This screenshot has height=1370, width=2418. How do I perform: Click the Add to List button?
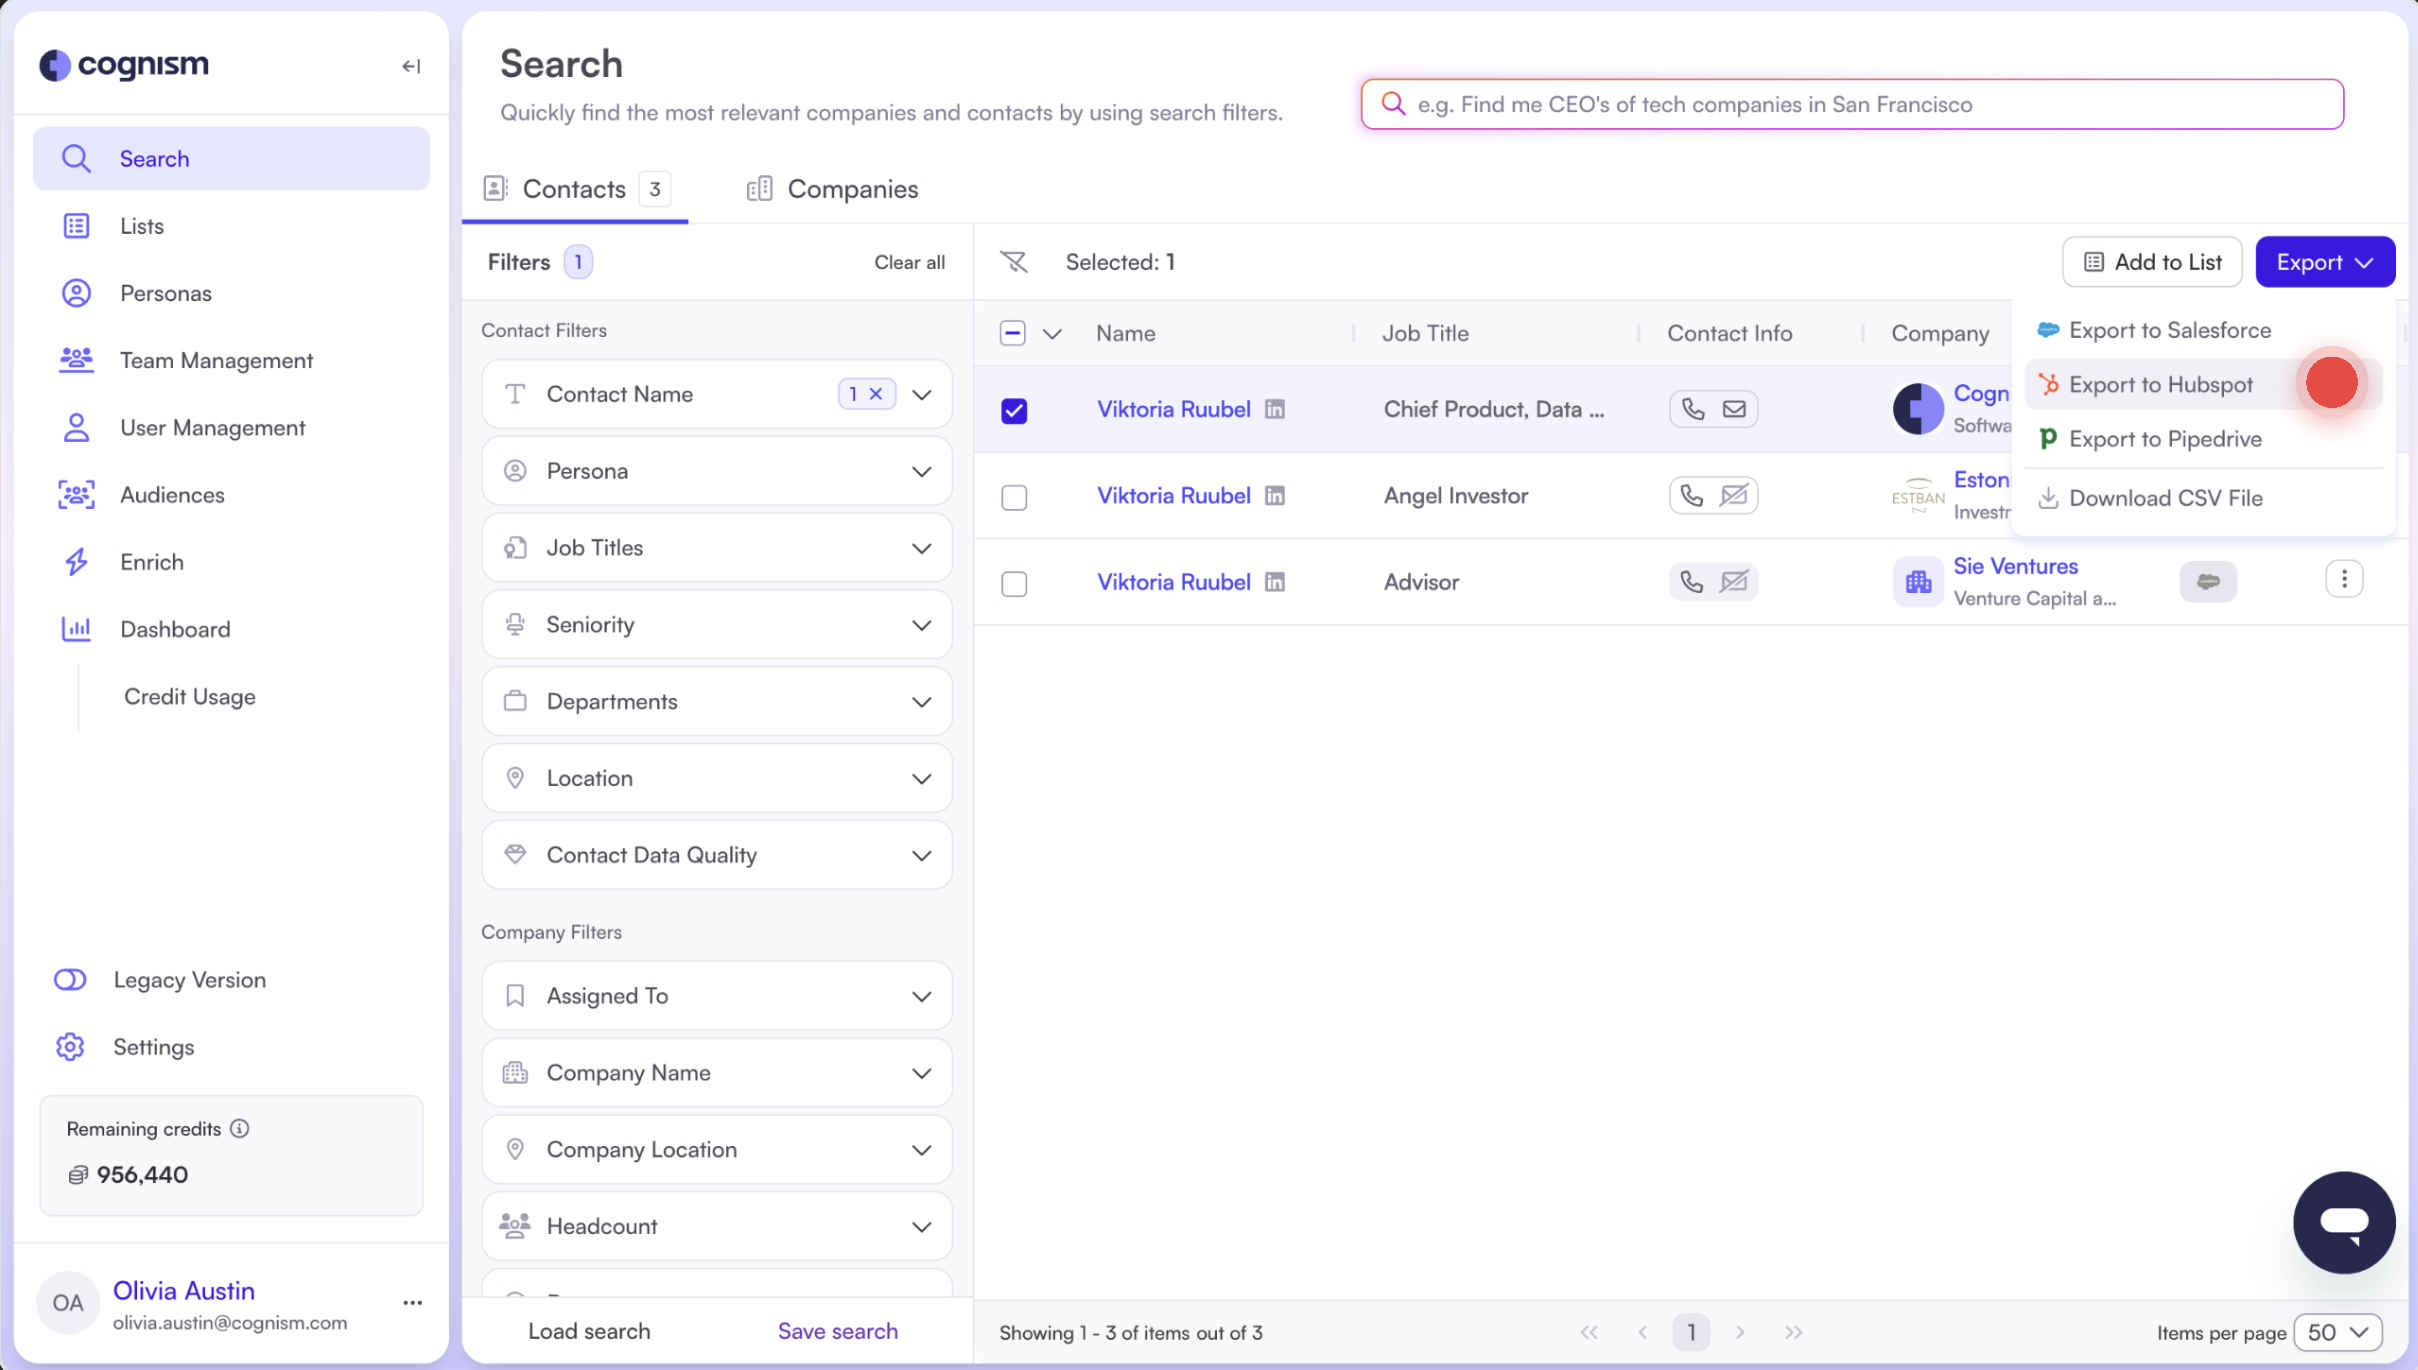[x=2152, y=262]
